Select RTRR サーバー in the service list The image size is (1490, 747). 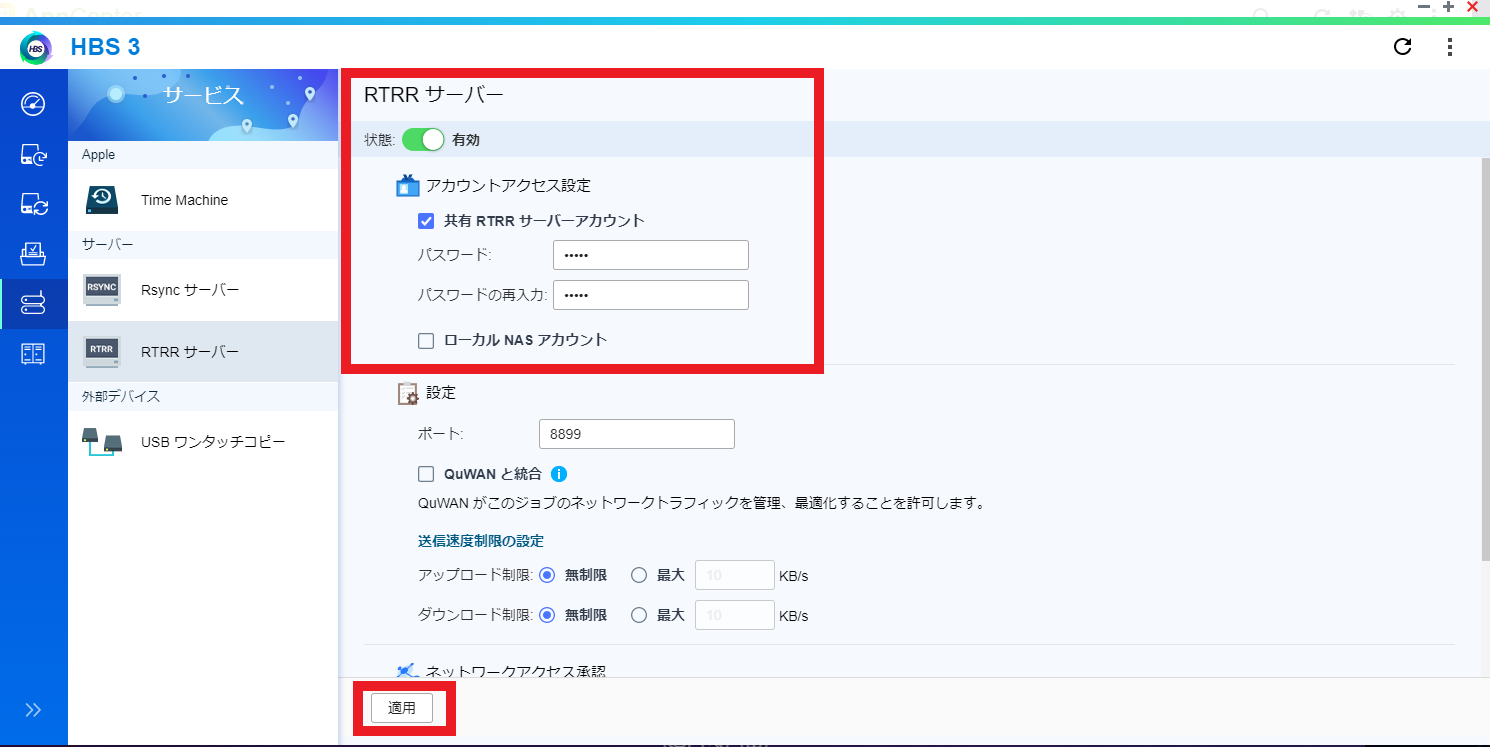[203, 351]
